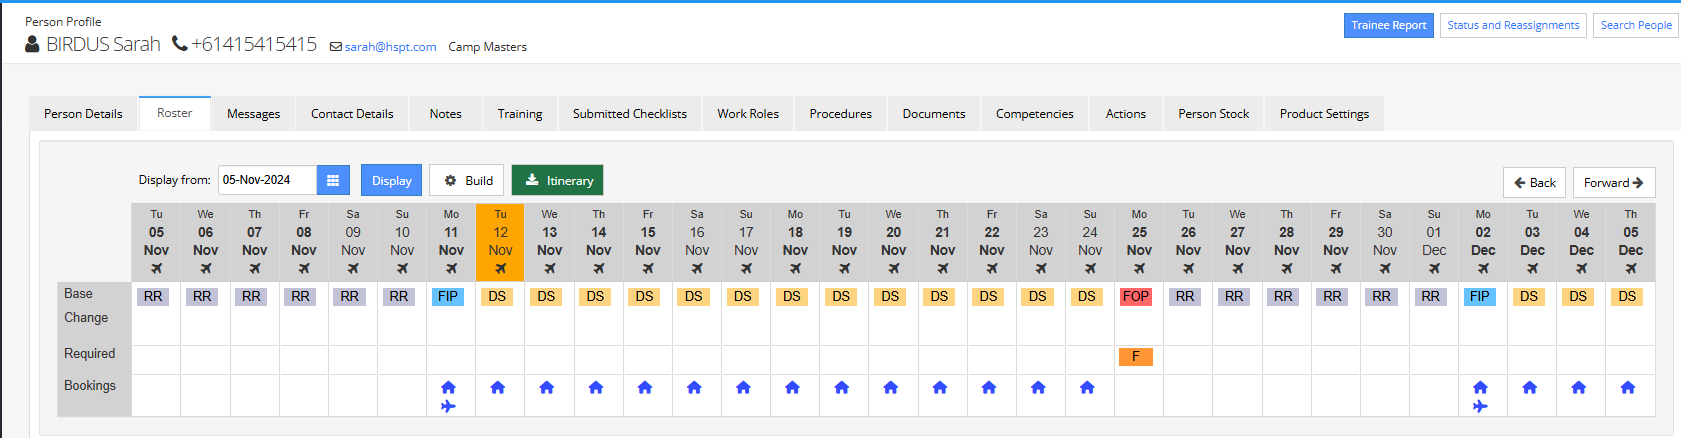1681x438 pixels.
Task: Open the Training tab
Action: point(520,114)
